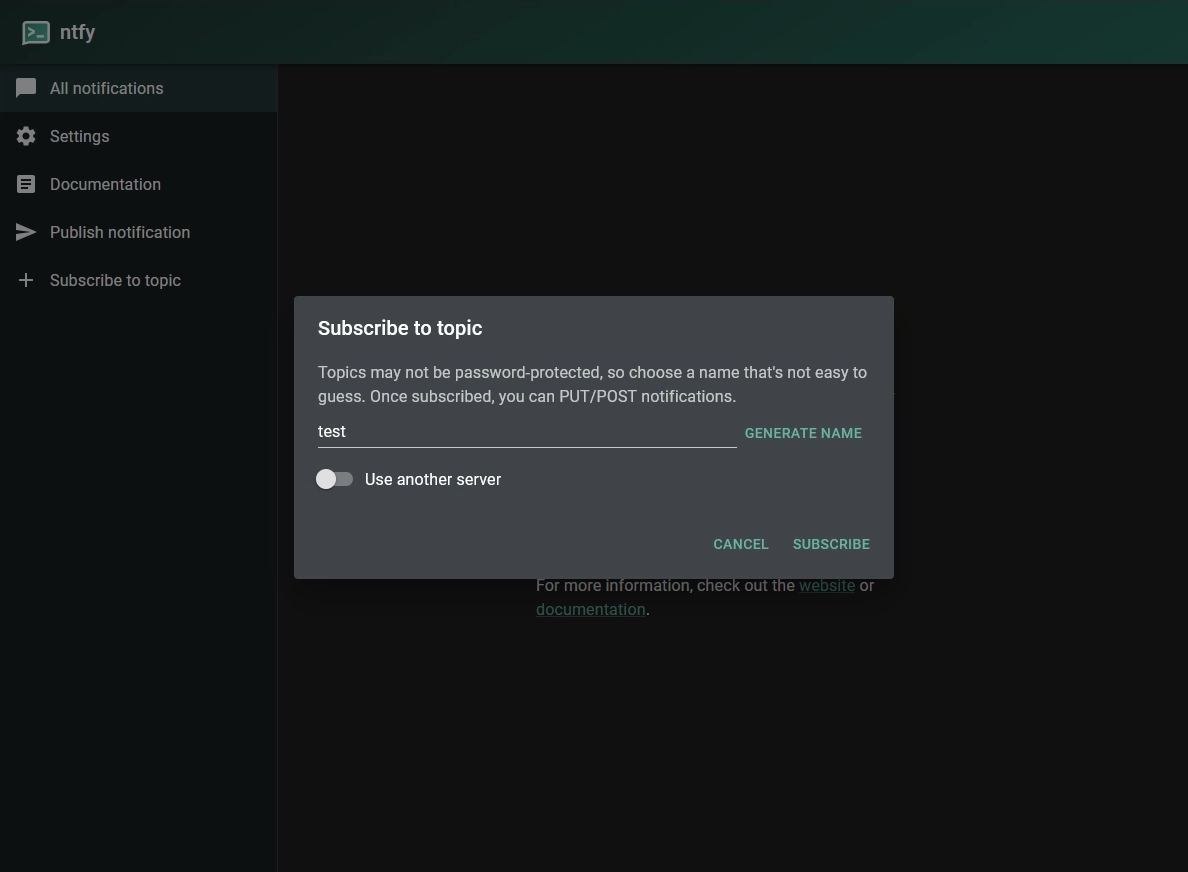Toggle the Use another server switch
The height and width of the screenshot is (872, 1188).
click(334, 479)
